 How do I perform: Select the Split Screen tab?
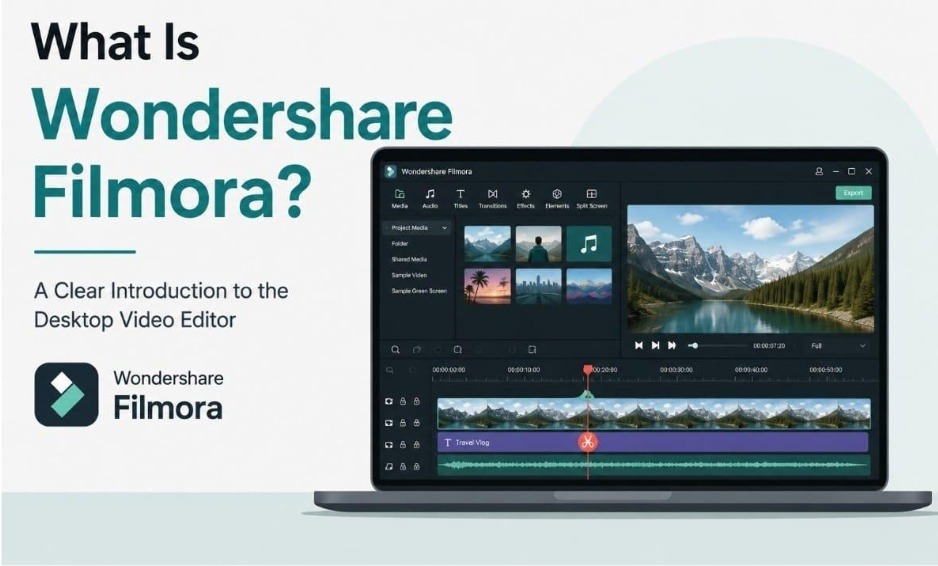592,199
